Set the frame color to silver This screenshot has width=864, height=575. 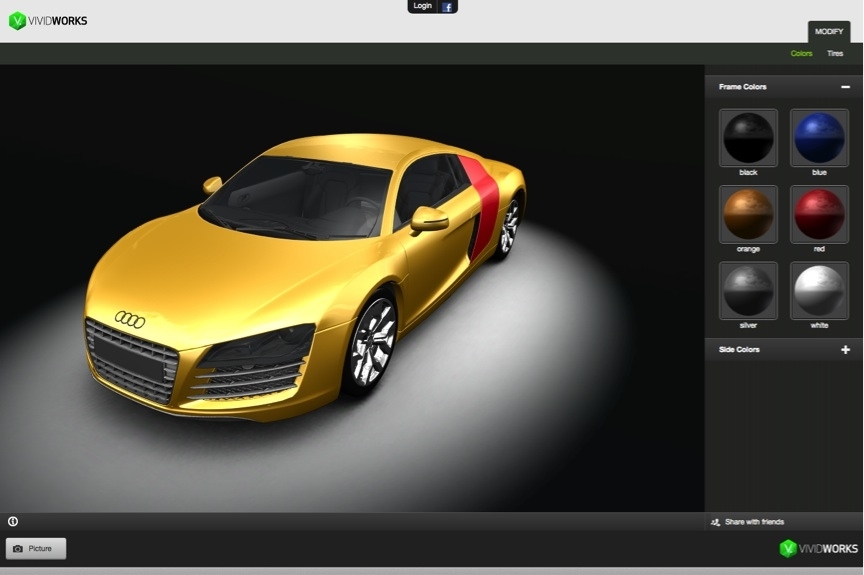click(748, 290)
